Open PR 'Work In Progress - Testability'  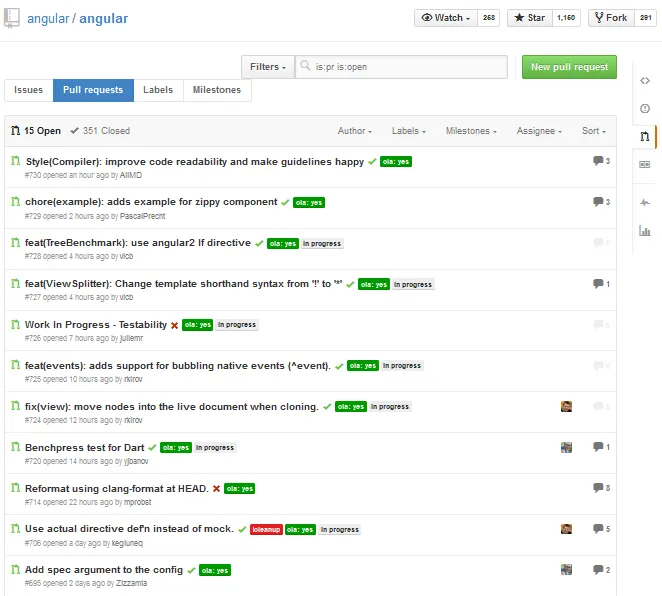pos(96,325)
